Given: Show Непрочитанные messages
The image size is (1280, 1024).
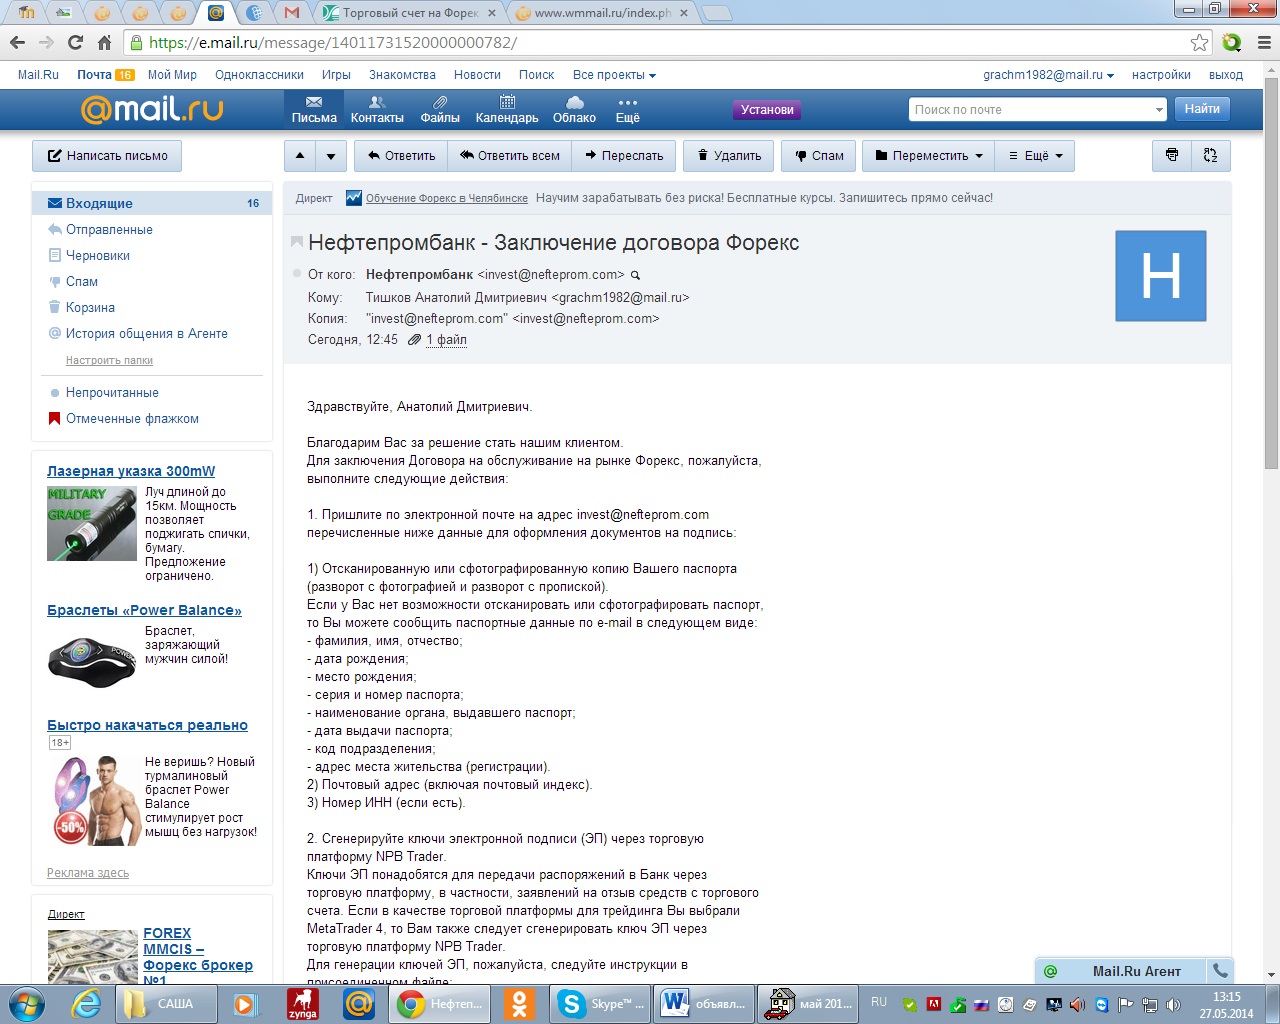Looking at the screenshot, I should pyautogui.click(x=112, y=393).
